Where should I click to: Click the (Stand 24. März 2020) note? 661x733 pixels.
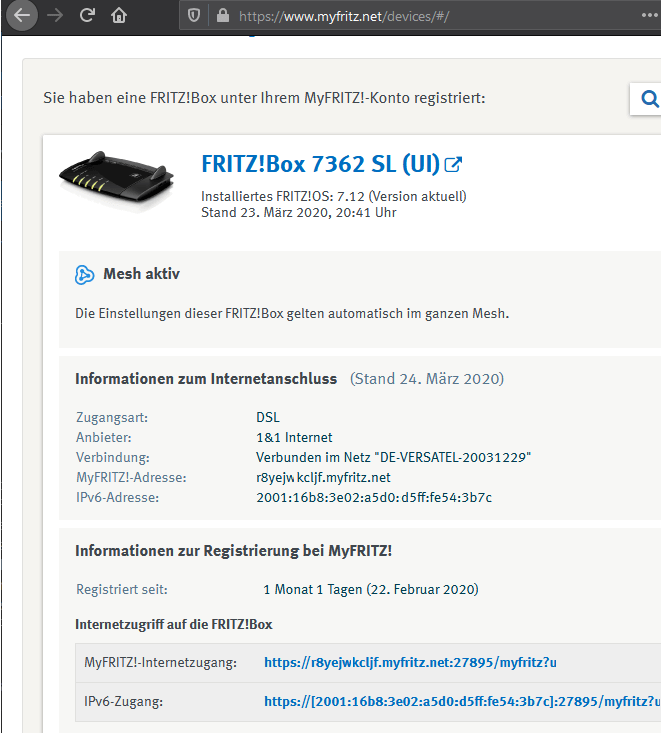coord(427,379)
